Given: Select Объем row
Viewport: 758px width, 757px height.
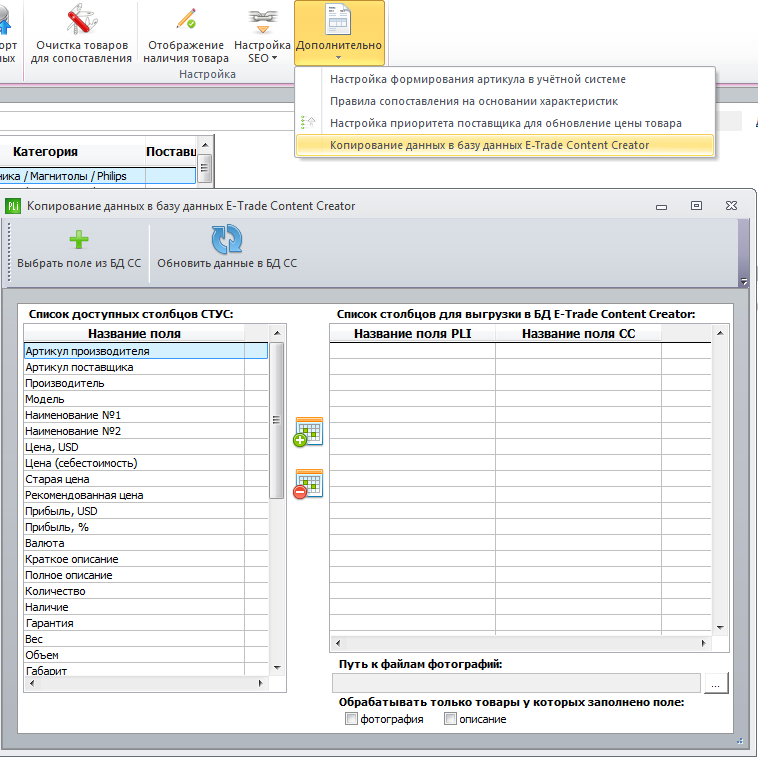Looking at the screenshot, I should [x=146, y=654].
